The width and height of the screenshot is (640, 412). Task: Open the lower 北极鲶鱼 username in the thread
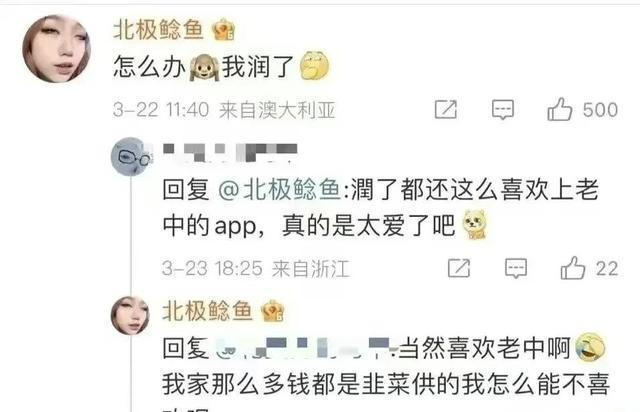coord(207,311)
